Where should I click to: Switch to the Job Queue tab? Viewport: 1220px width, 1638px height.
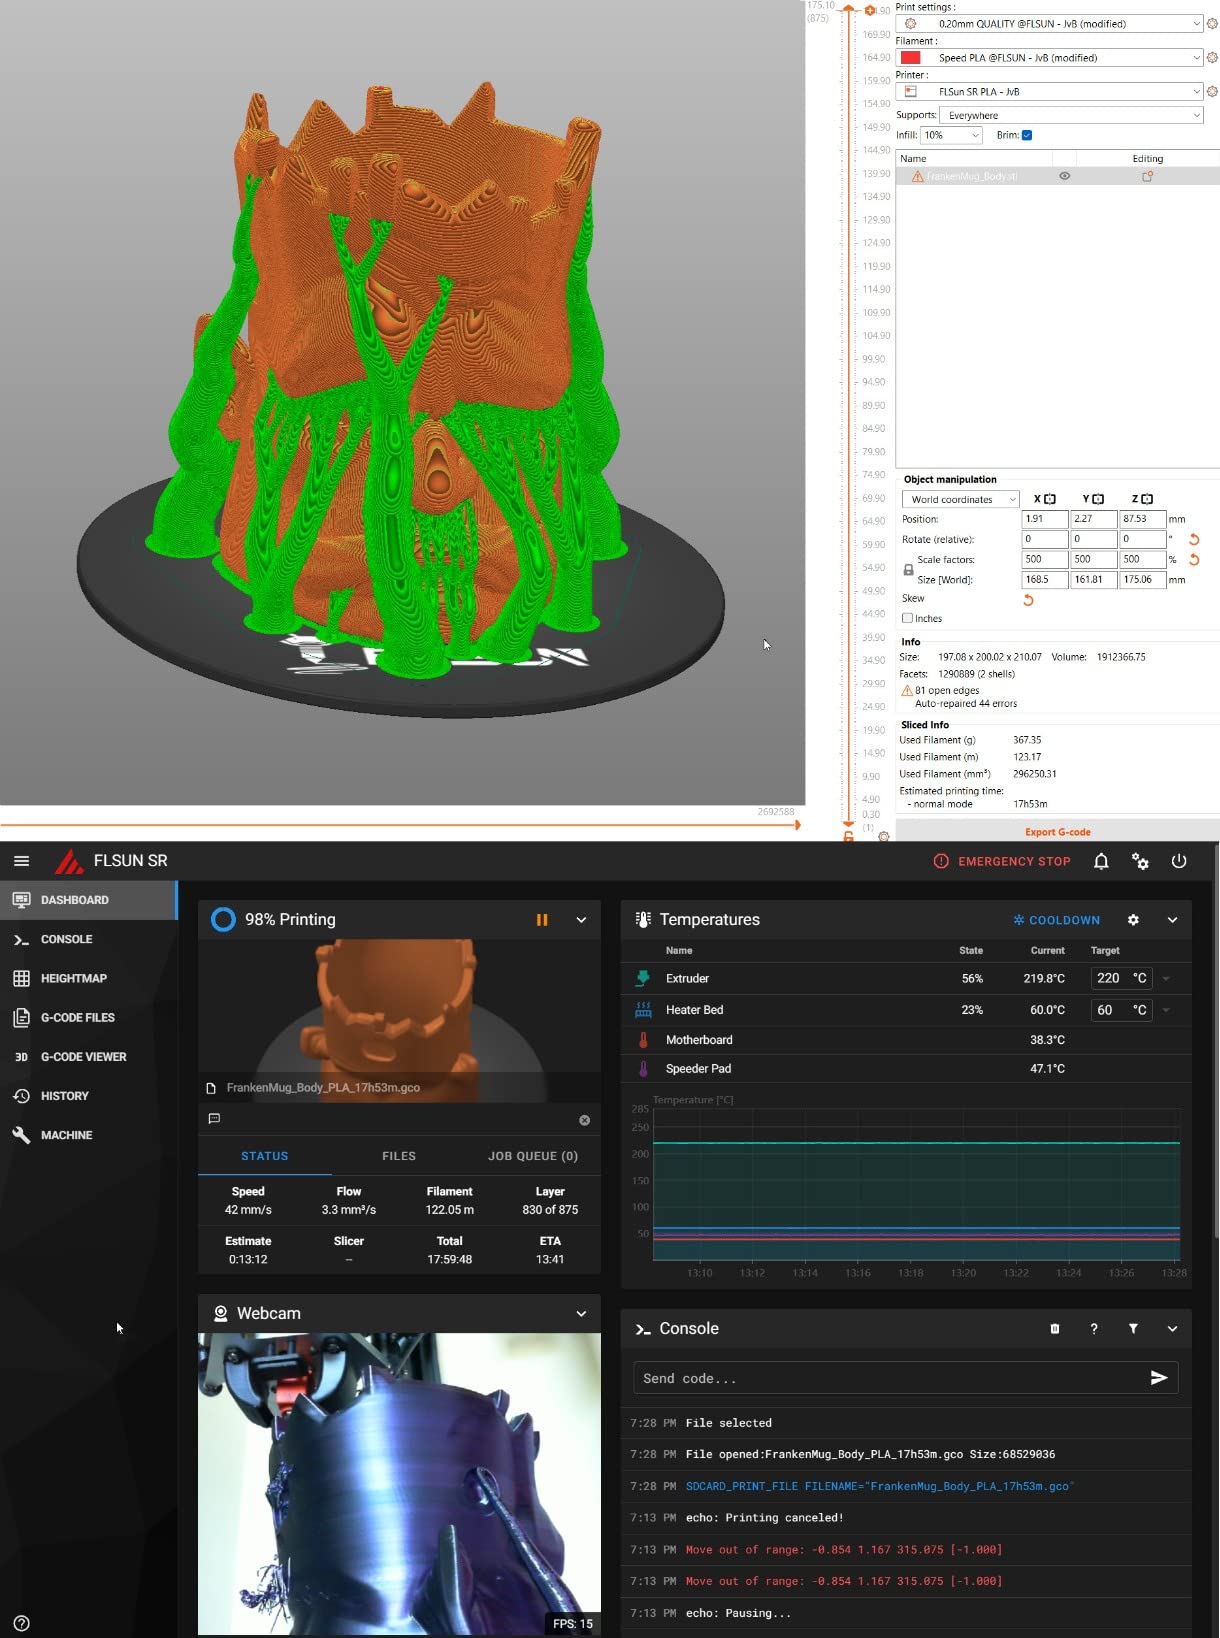(x=533, y=1156)
